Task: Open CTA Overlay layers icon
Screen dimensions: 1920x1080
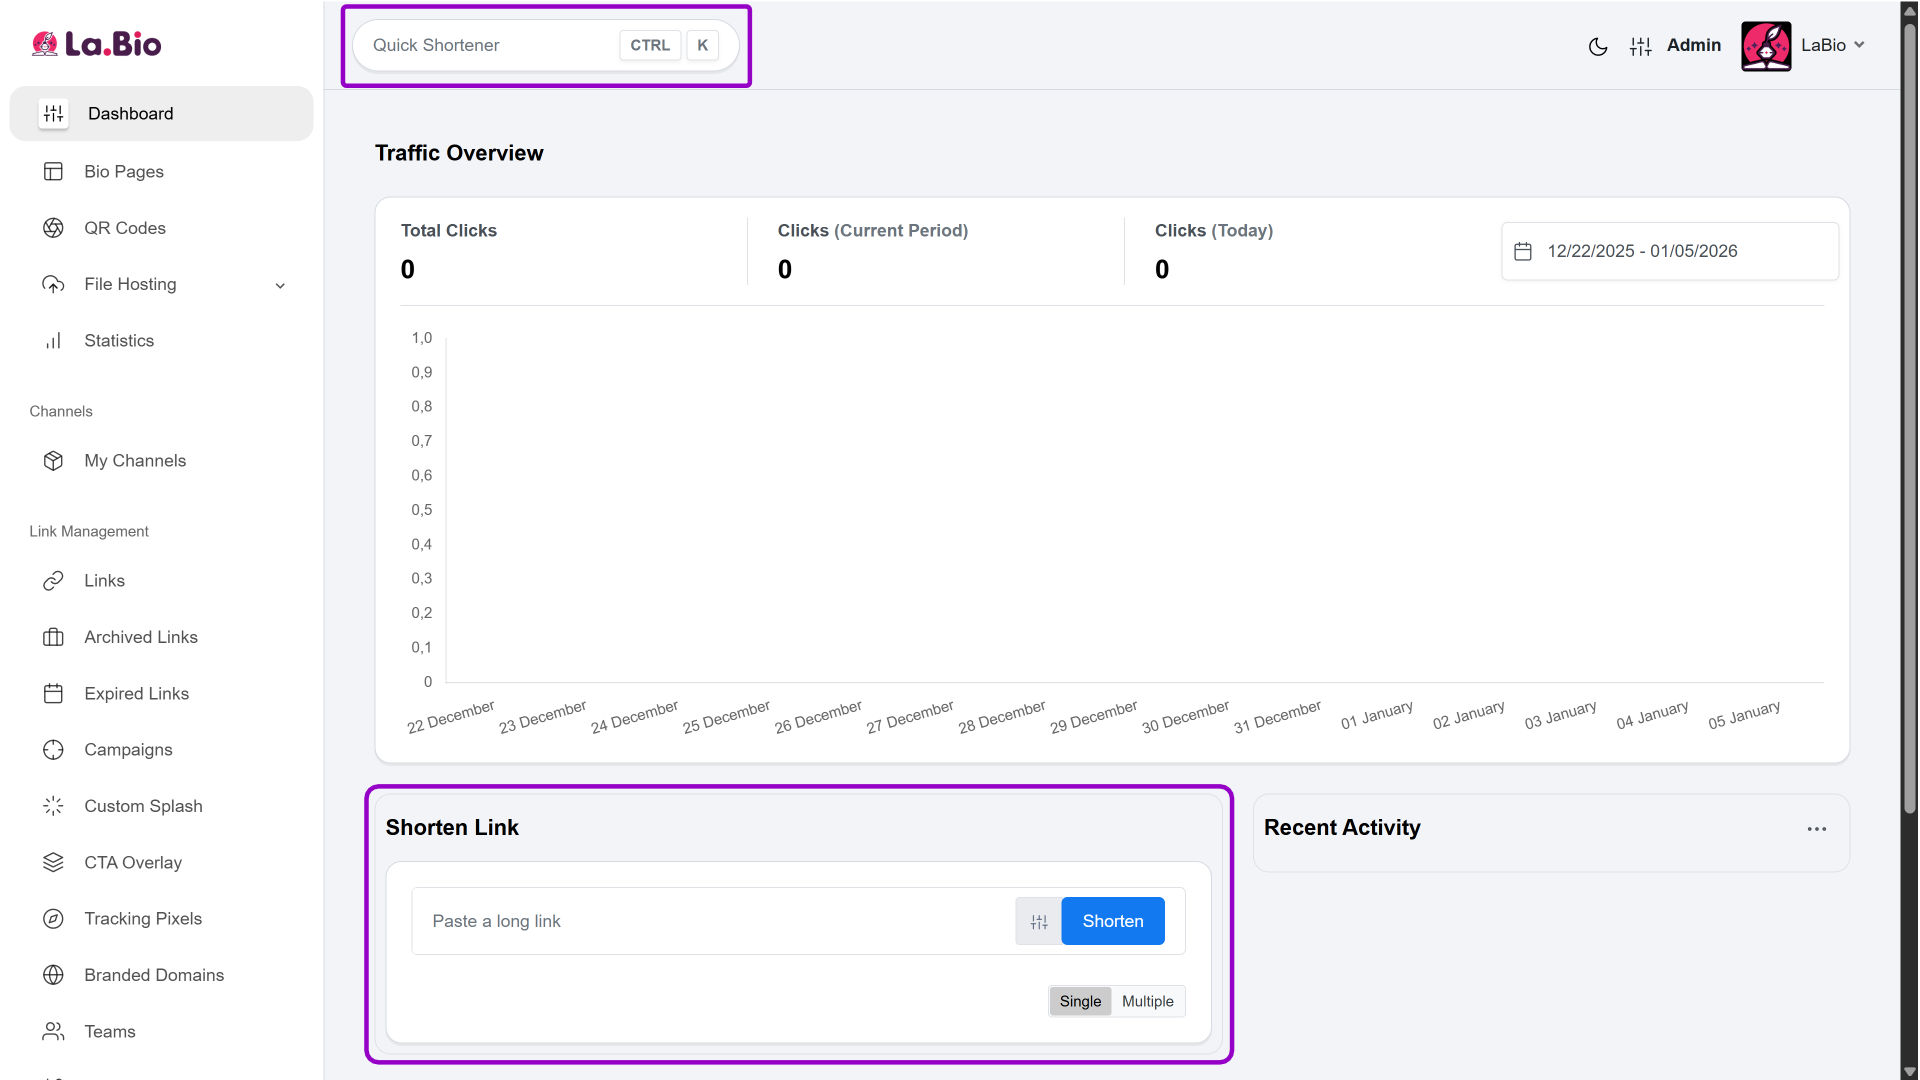Action: [x=53, y=862]
